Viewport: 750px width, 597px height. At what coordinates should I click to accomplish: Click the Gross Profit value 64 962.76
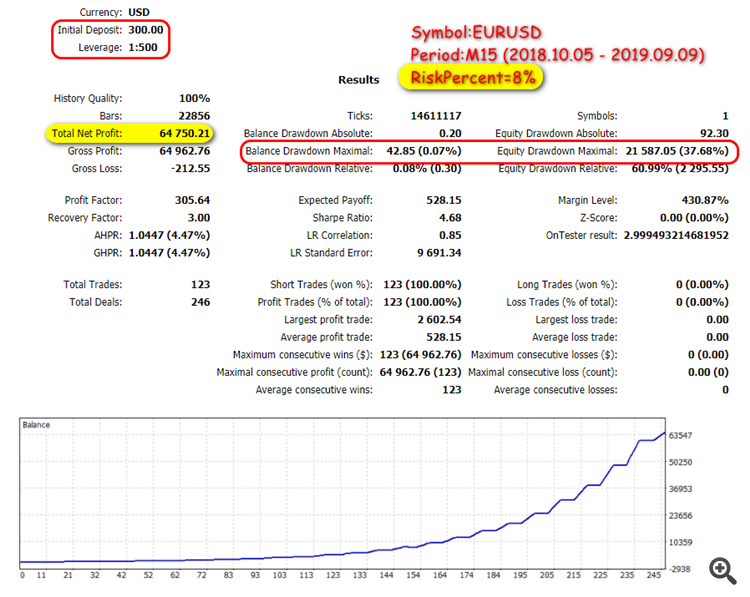185,151
